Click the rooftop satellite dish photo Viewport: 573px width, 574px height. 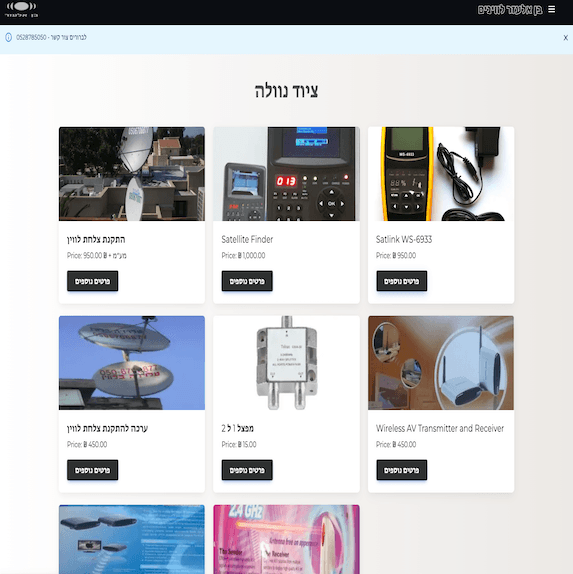pos(132,174)
